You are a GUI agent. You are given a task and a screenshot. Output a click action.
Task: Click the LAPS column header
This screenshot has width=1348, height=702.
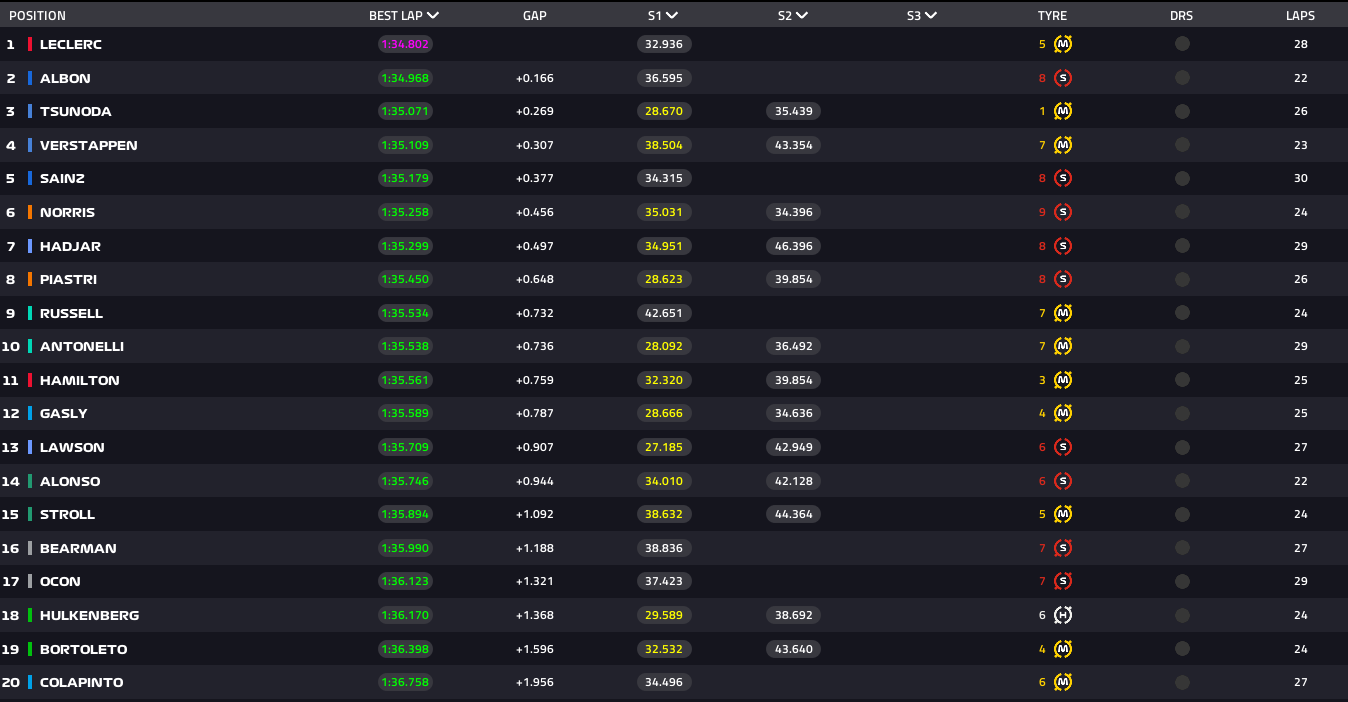coord(1300,16)
